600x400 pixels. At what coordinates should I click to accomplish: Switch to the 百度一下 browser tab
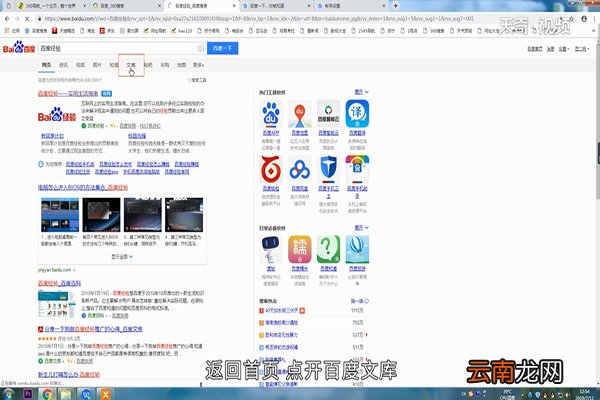276,6
